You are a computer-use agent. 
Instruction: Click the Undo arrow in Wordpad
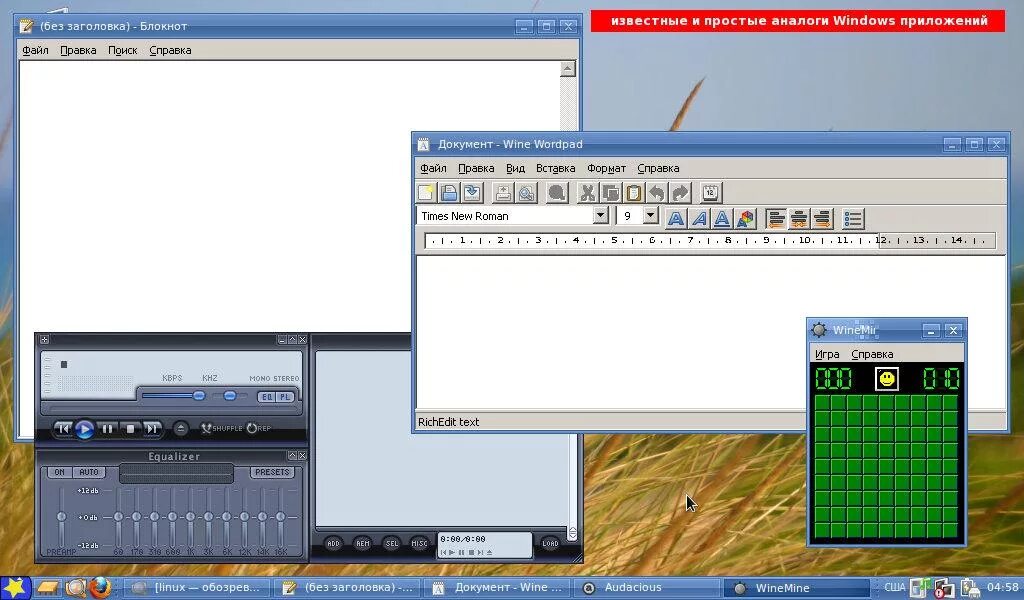(657, 193)
